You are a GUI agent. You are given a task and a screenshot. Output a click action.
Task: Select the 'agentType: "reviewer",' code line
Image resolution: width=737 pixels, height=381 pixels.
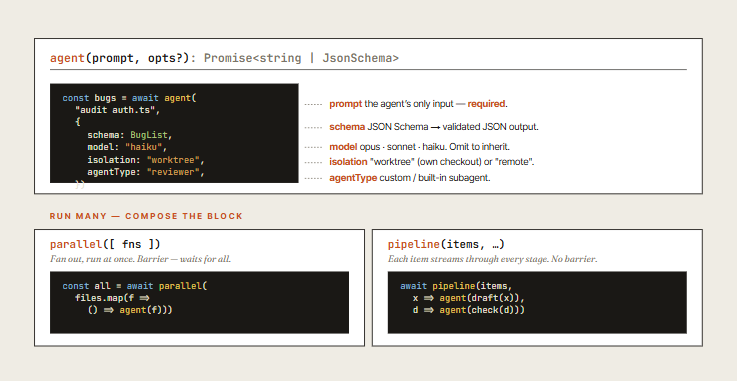[146, 172]
